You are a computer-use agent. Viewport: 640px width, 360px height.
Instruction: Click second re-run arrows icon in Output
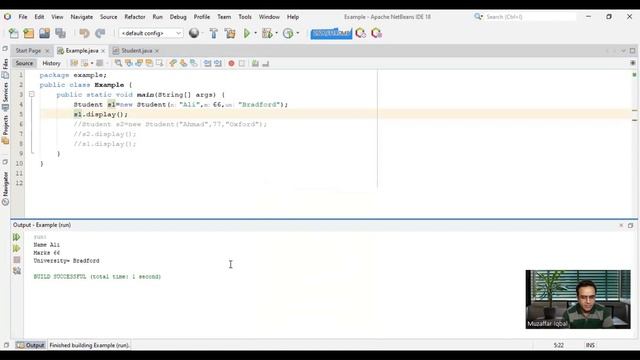coord(17,248)
